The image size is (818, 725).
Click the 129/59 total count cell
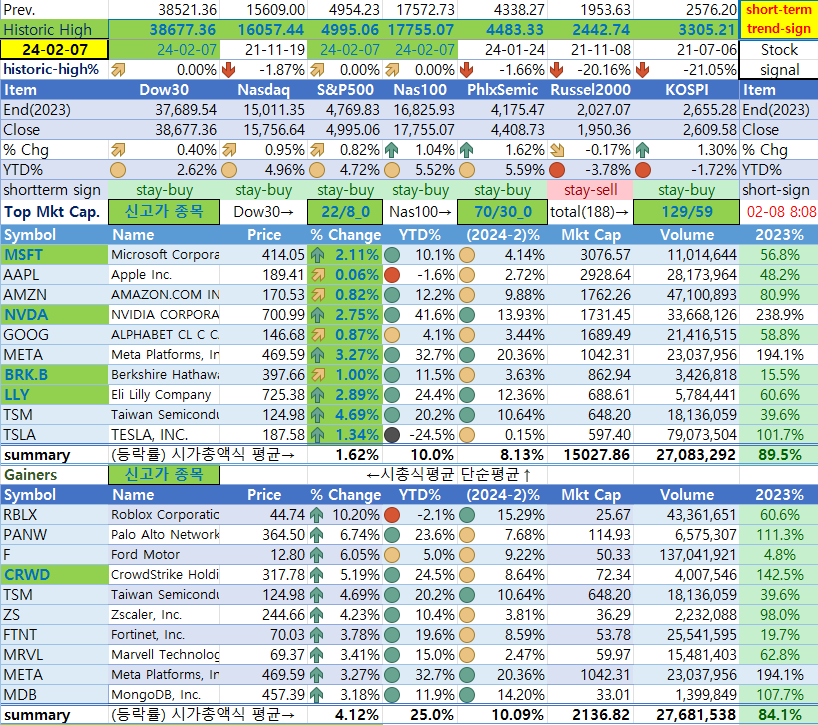pyautogui.click(x=686, y=212)
